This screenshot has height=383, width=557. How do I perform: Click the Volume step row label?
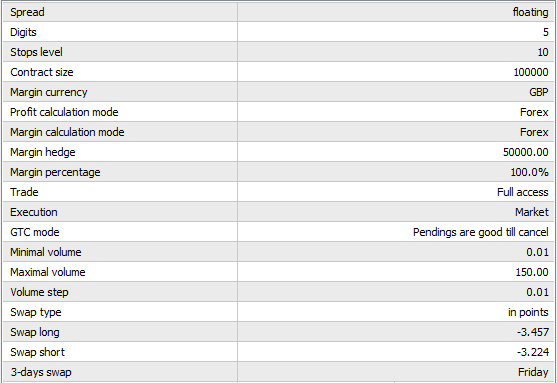pos(39,292)
